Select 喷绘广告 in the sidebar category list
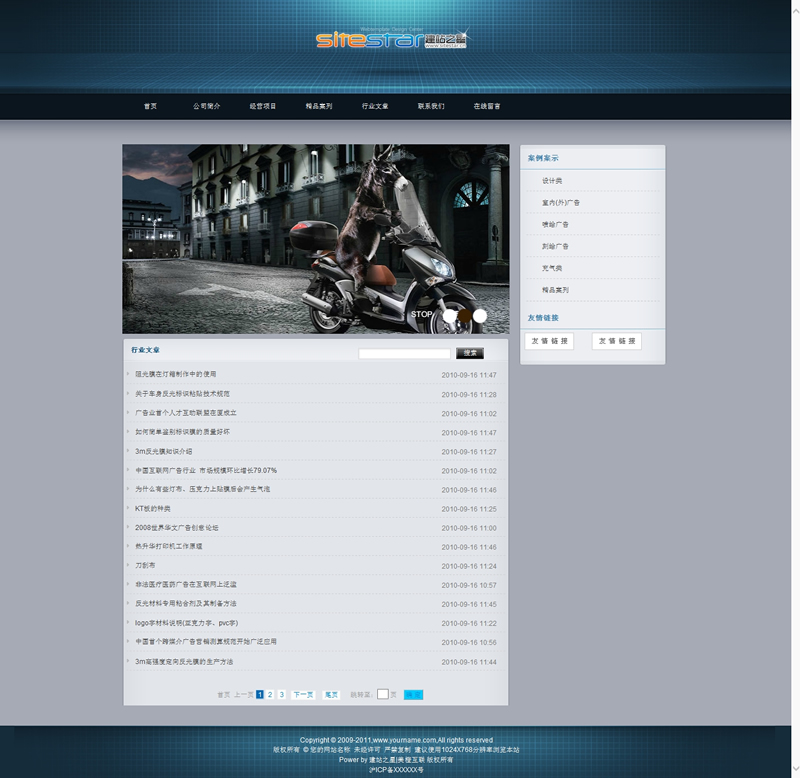Image resolution: width=800 pixels, height=778 pixels. coord(555,225)
